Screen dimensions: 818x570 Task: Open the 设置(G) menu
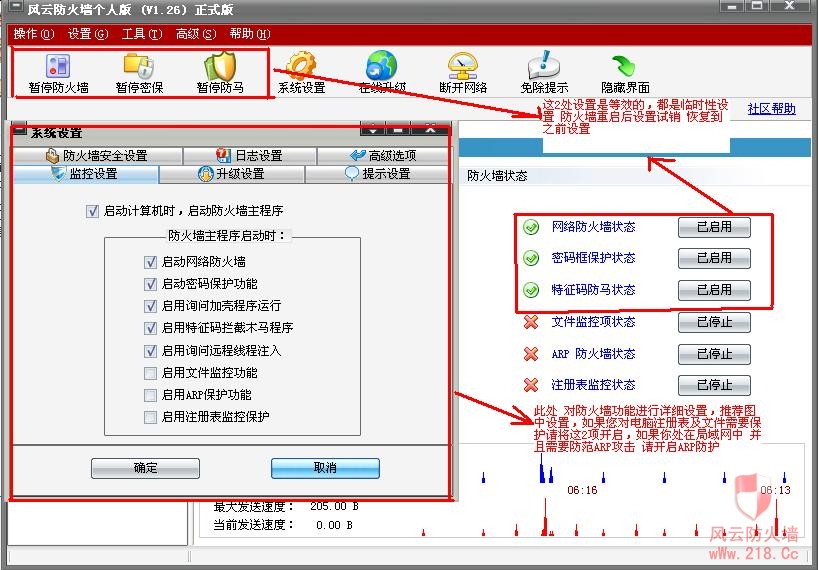click(88, 34)
